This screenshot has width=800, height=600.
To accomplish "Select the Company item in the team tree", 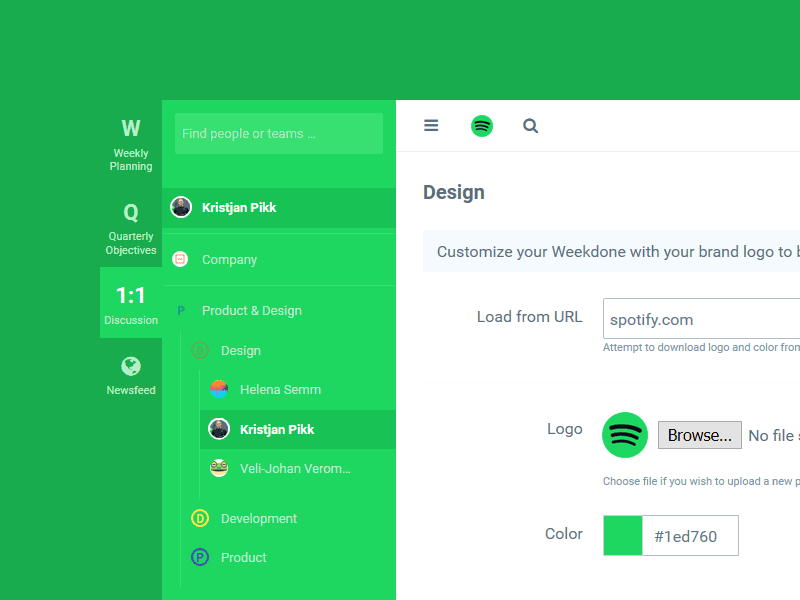I will [x=229, y=258].
